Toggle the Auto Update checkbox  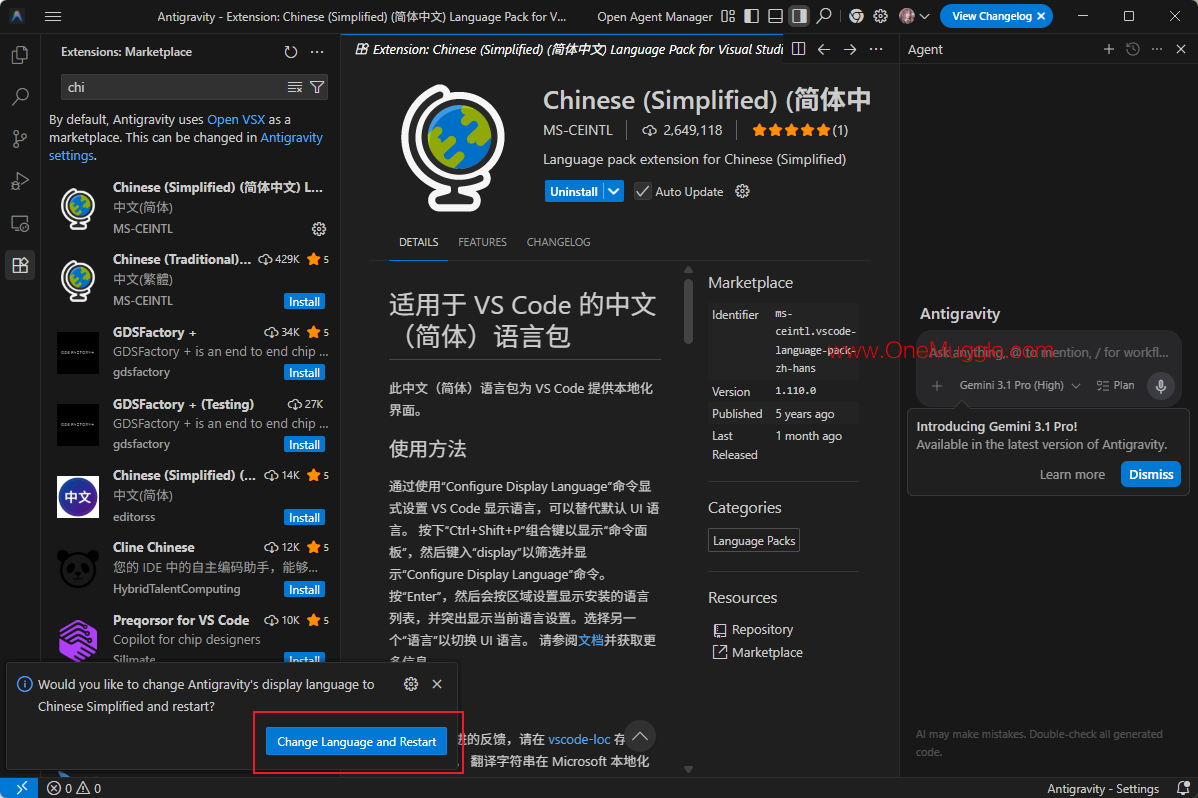pyautogui.click(x=643, y=191)
